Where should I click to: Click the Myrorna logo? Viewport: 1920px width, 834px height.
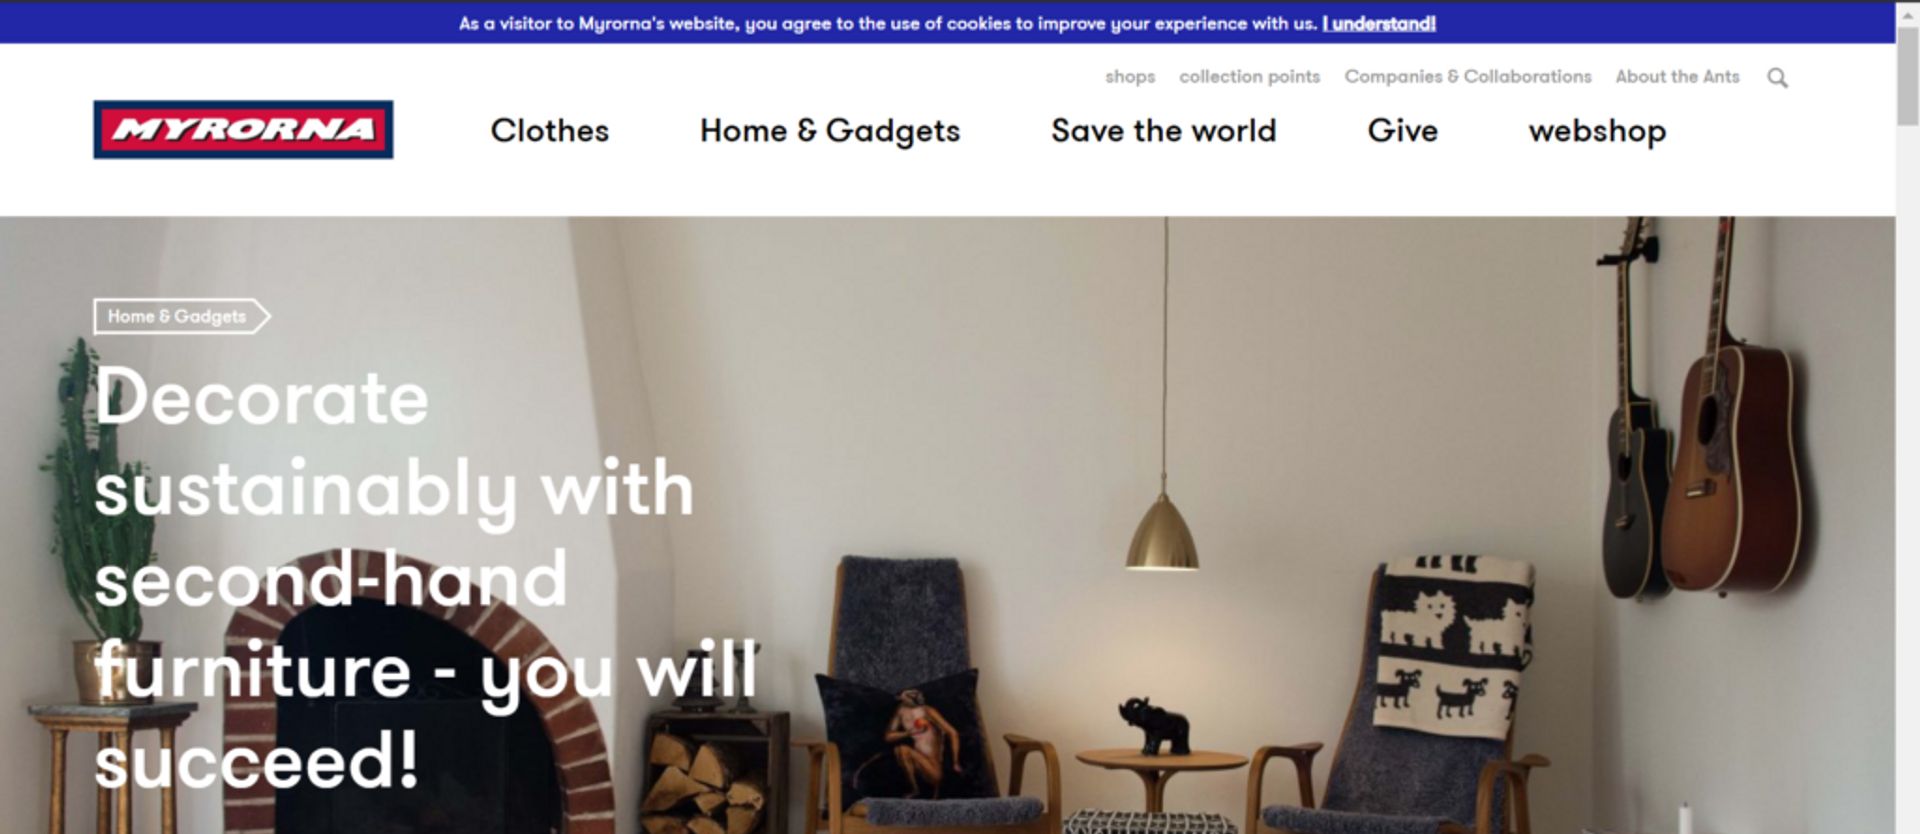click(243, 130)
